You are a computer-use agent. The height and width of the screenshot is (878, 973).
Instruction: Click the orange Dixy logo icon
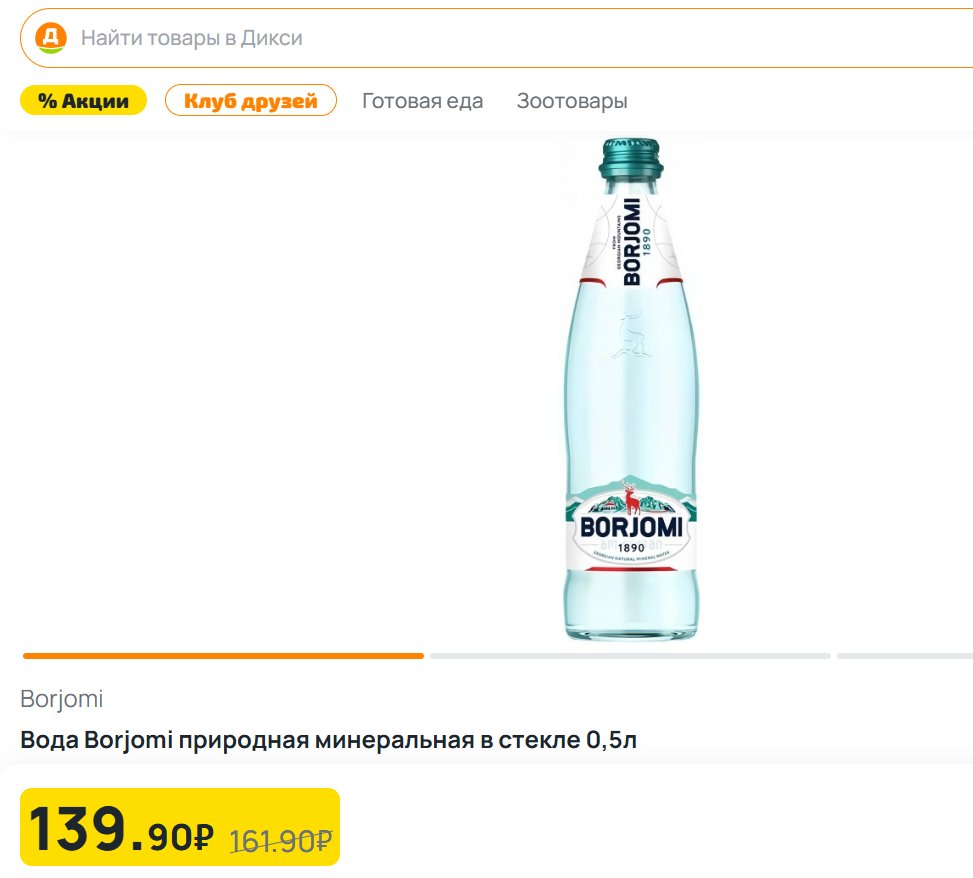click(50, 38)
